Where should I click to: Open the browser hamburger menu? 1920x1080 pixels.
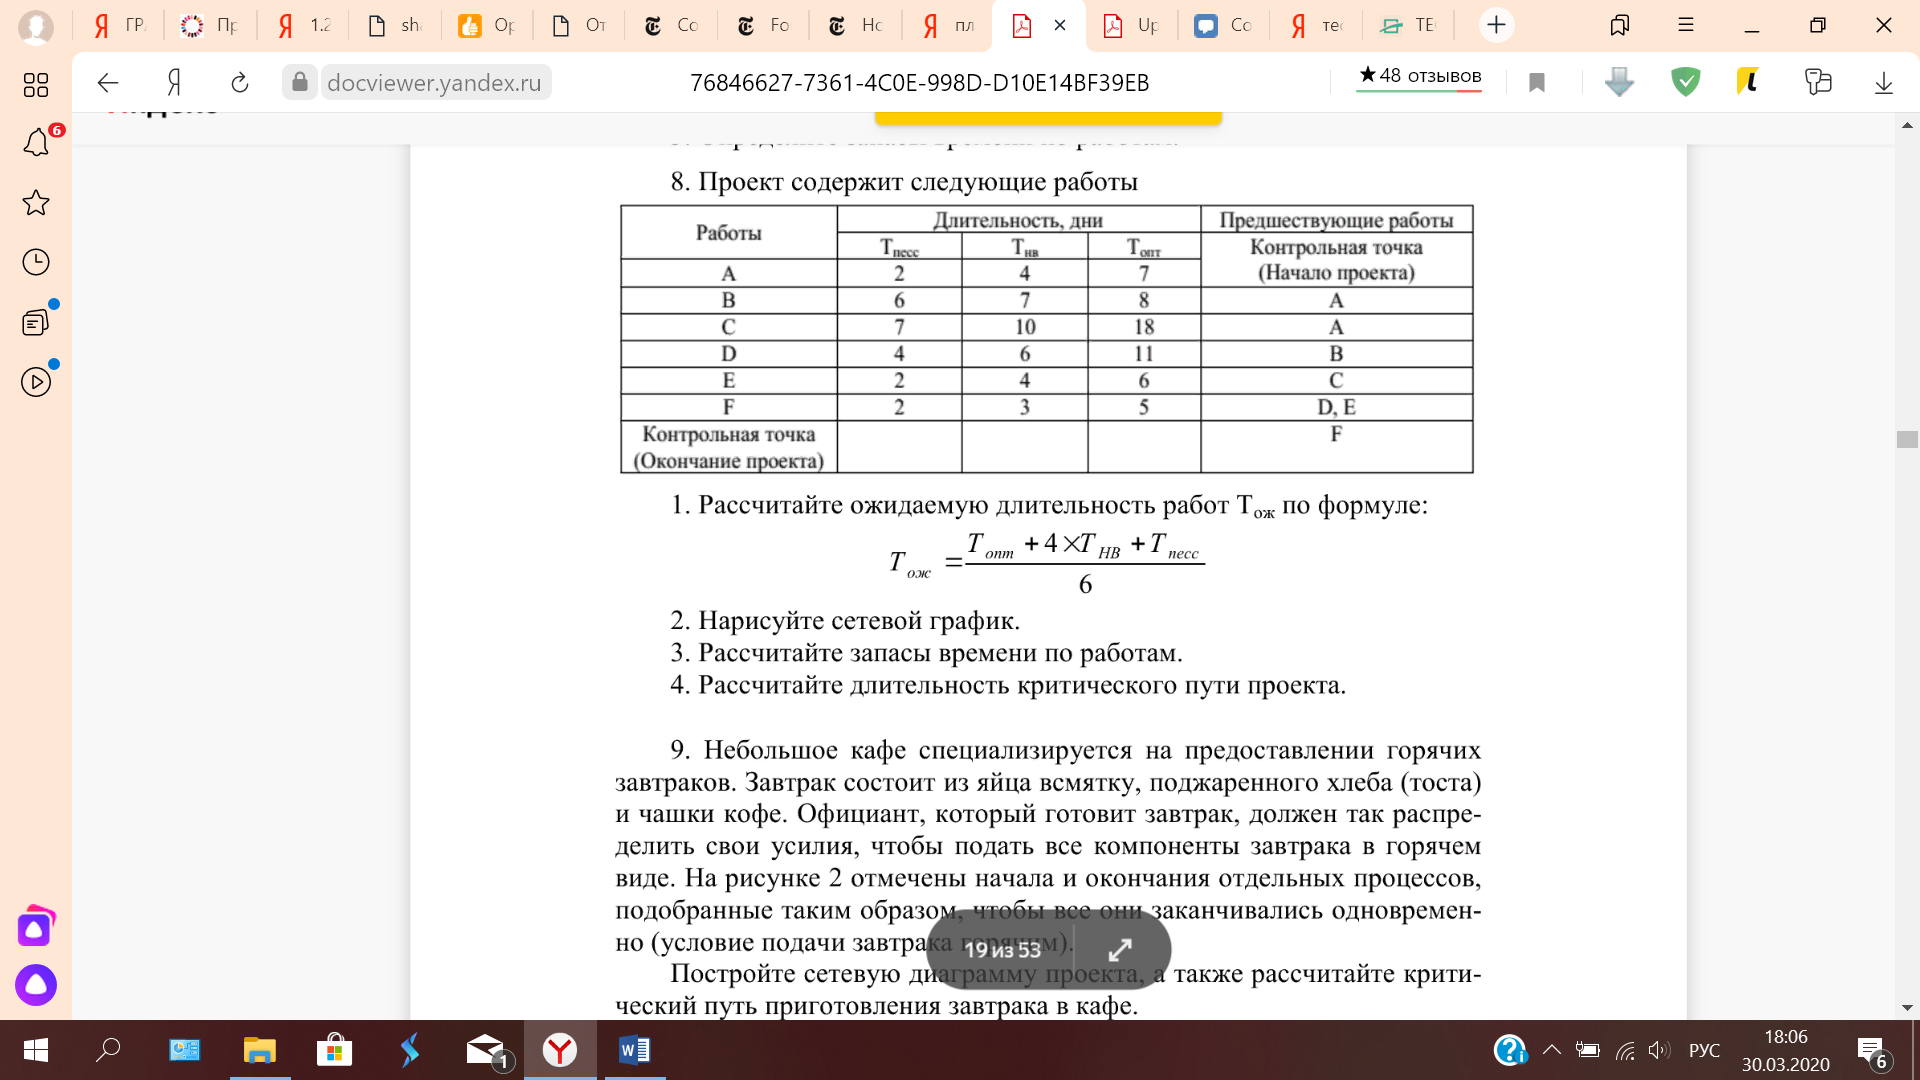tap(1686, 25)
